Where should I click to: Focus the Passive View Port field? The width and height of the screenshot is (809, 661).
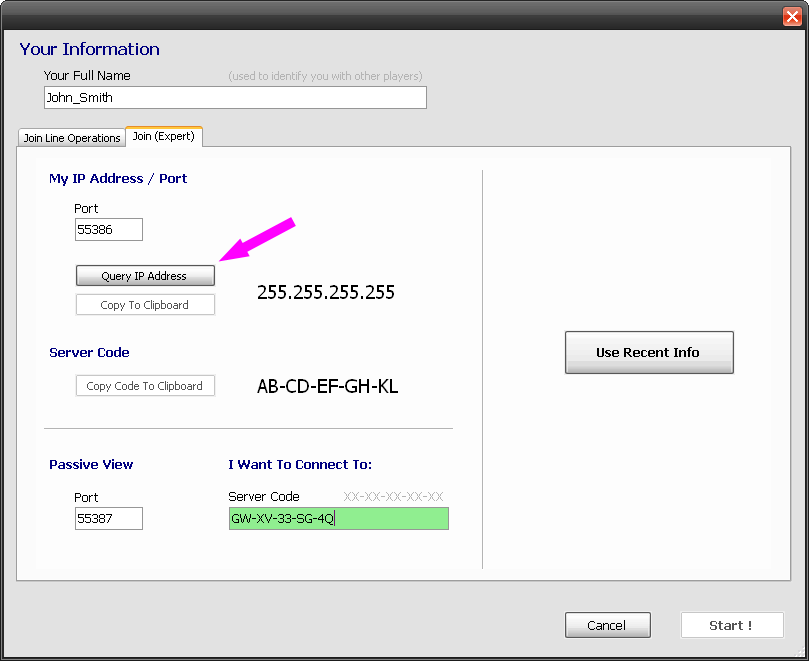[109, 518]
